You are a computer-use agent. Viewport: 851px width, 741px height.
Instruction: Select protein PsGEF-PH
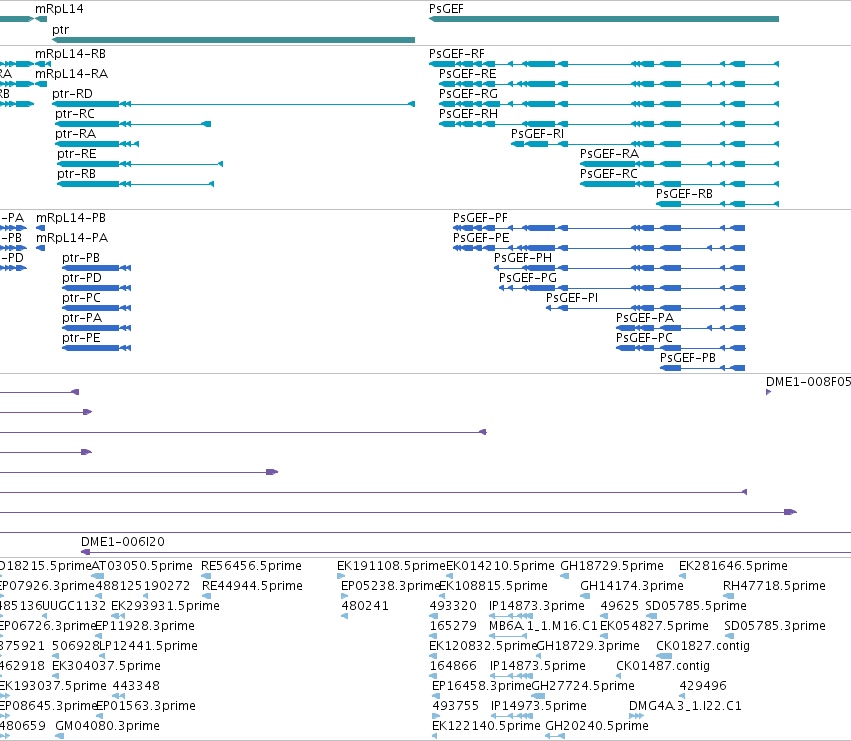pos(619,268)
